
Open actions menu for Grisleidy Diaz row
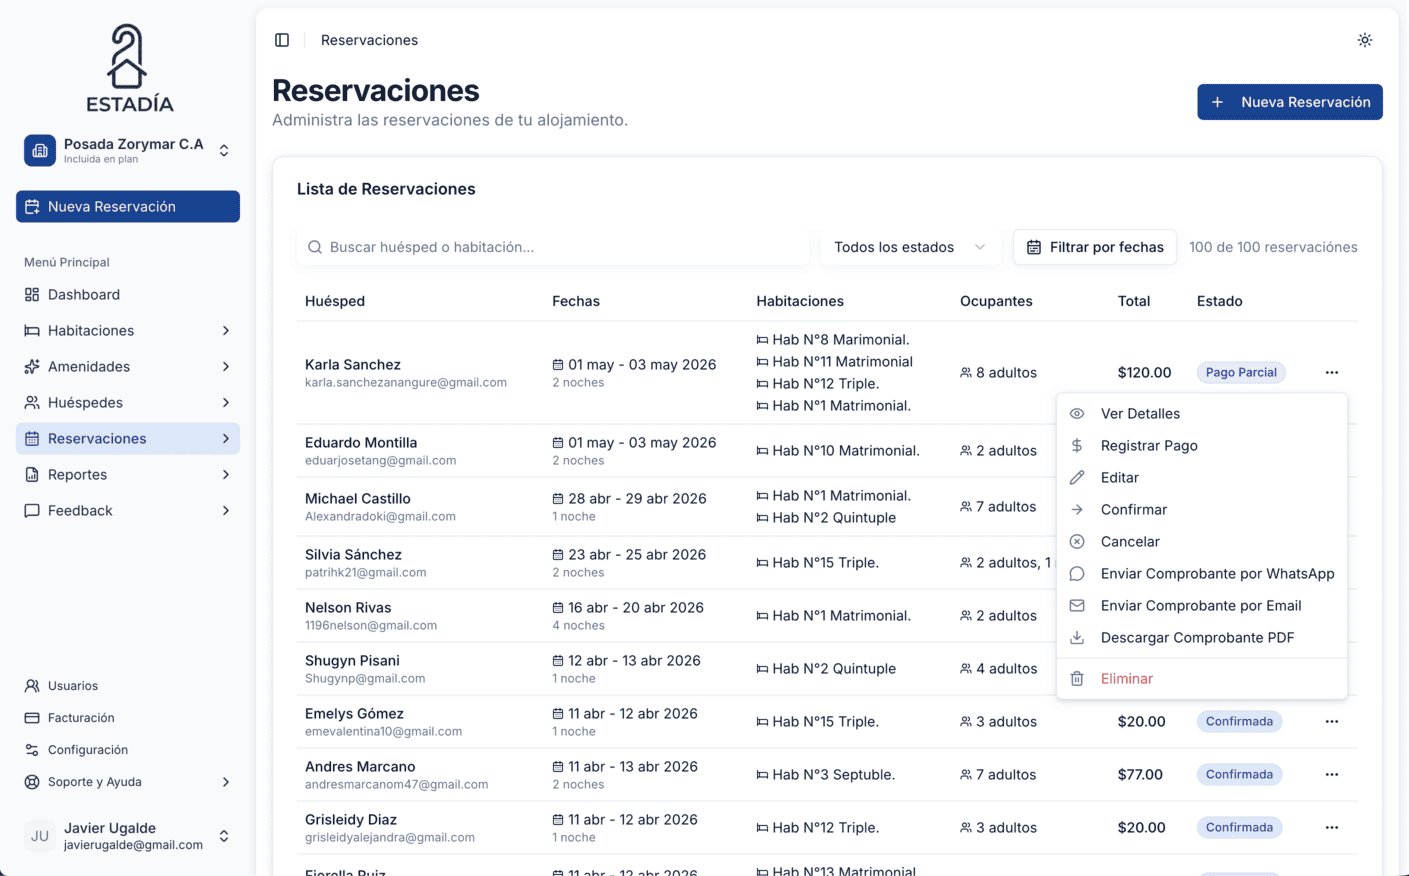(x=1332, y=827)
